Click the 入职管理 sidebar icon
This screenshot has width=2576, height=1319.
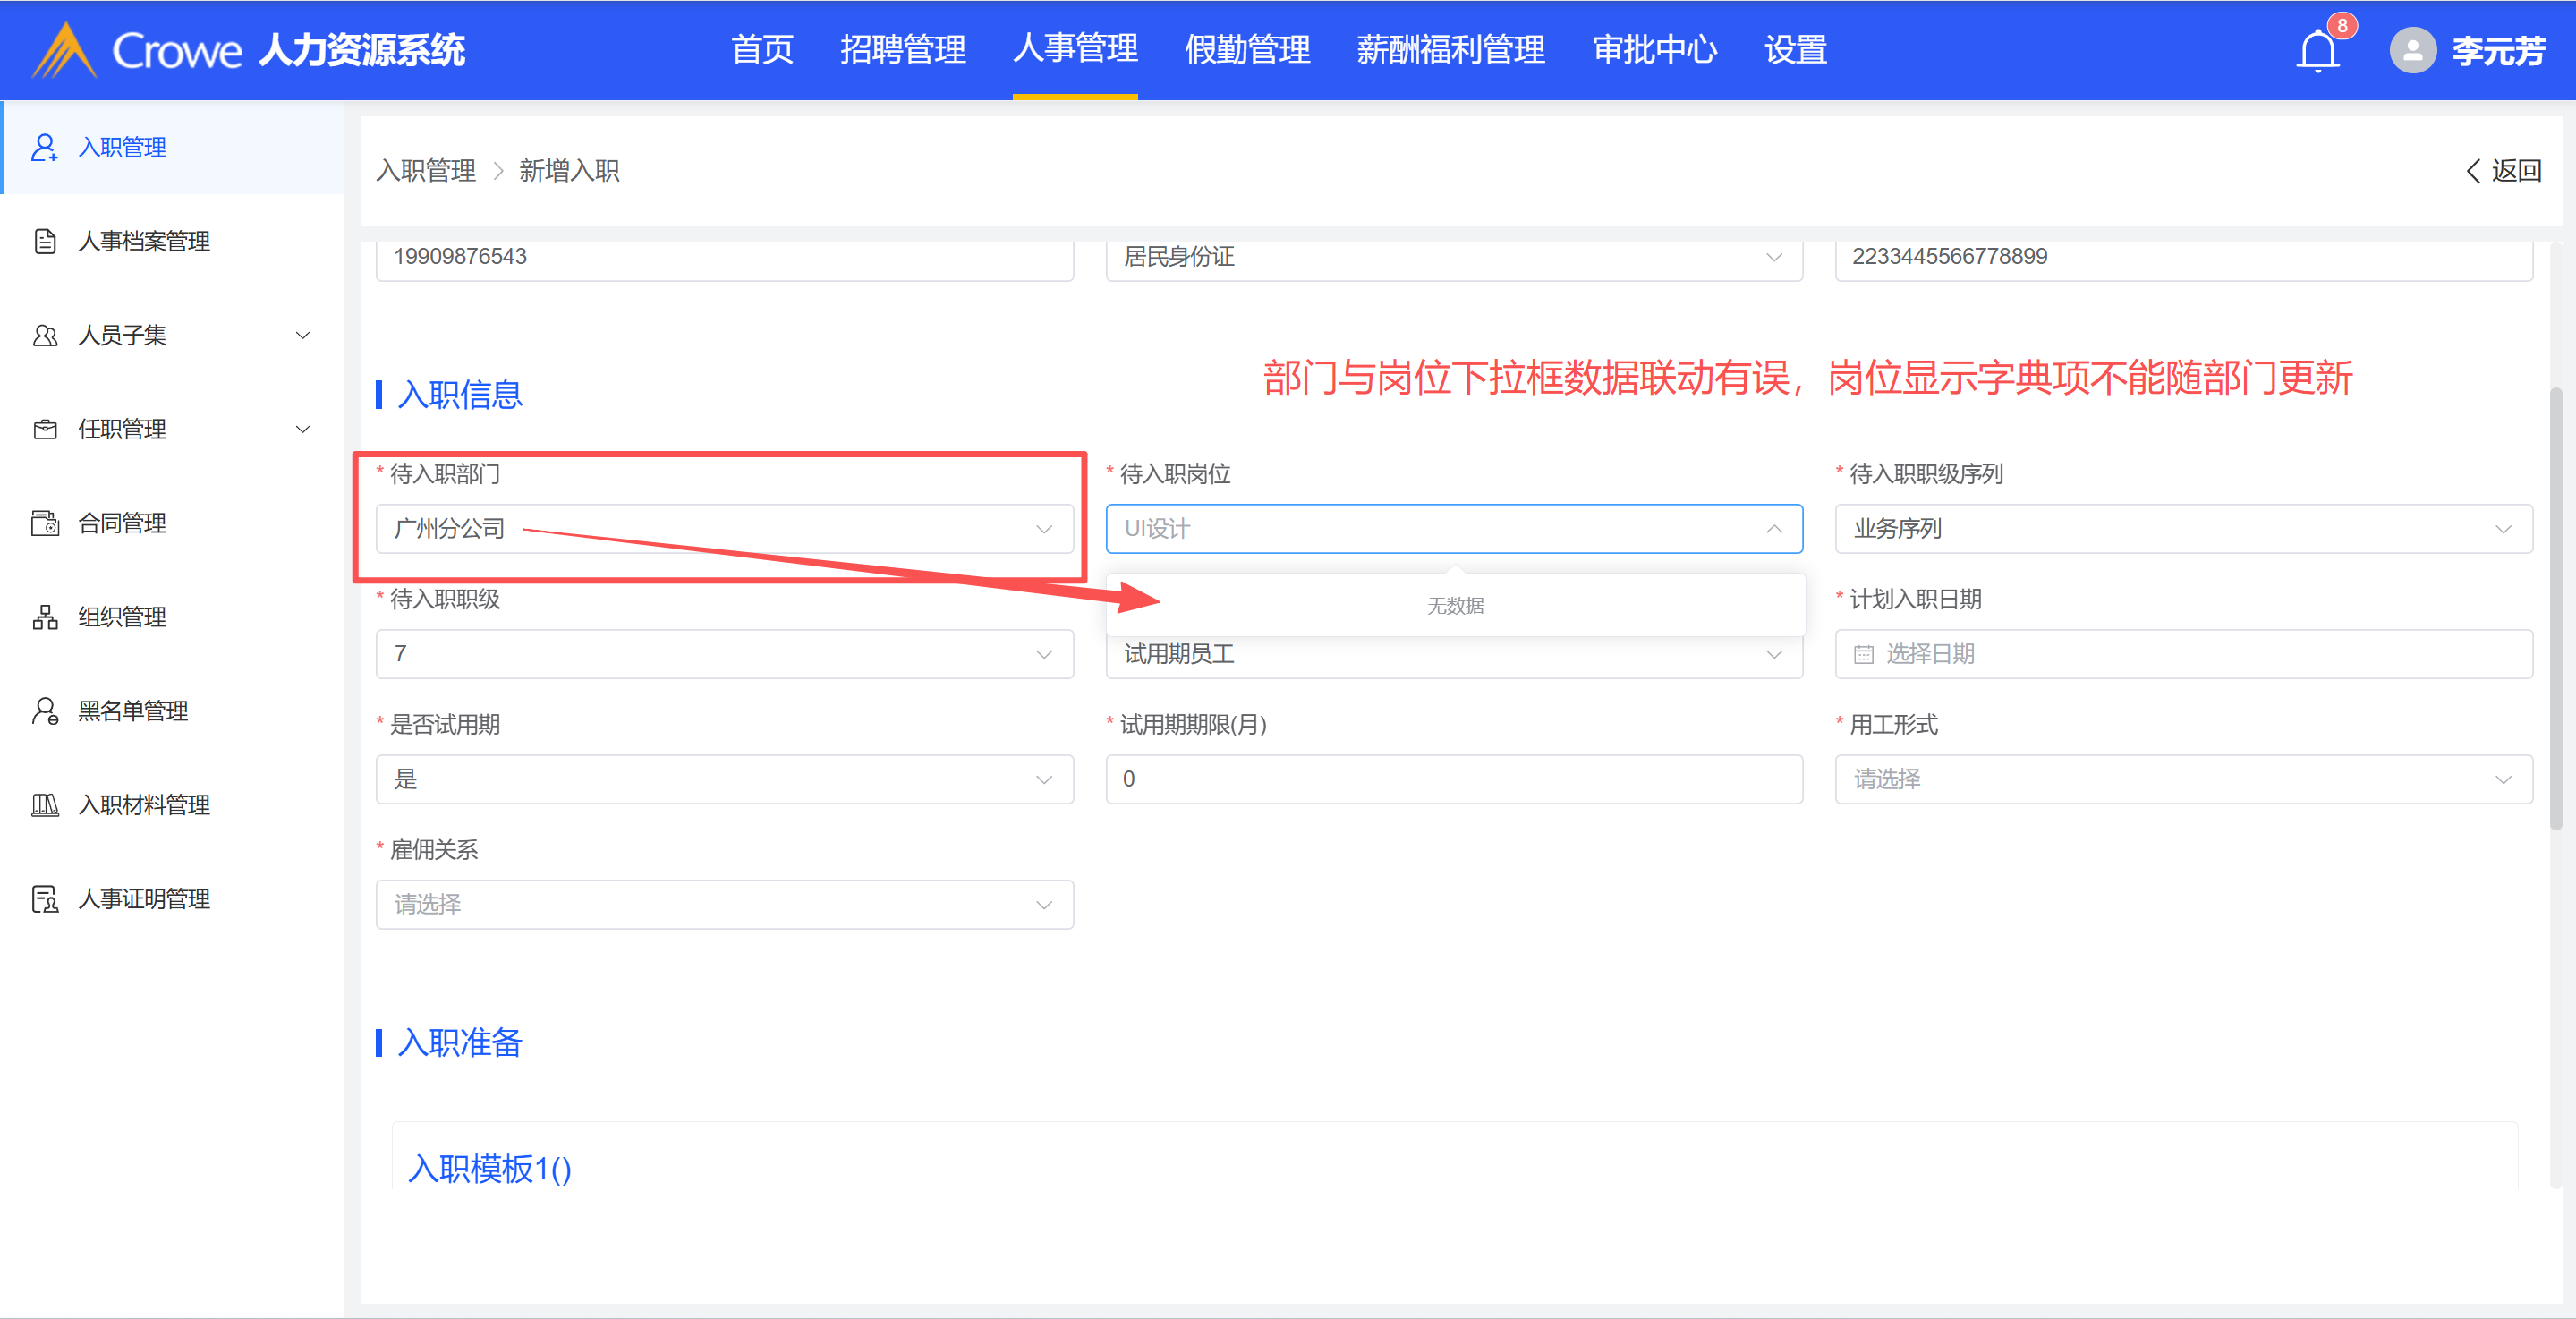point(44,148)
